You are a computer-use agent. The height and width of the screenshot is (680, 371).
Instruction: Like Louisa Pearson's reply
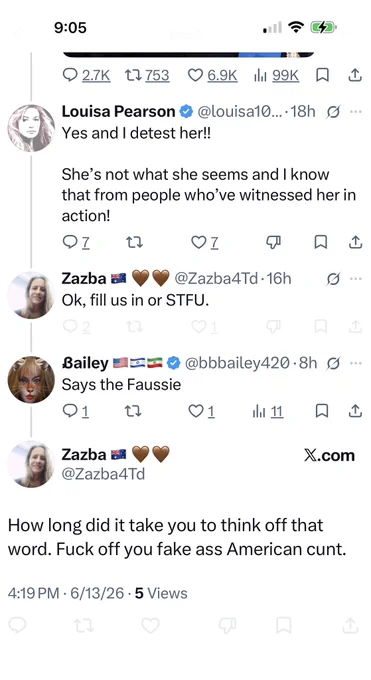(205, 242)
